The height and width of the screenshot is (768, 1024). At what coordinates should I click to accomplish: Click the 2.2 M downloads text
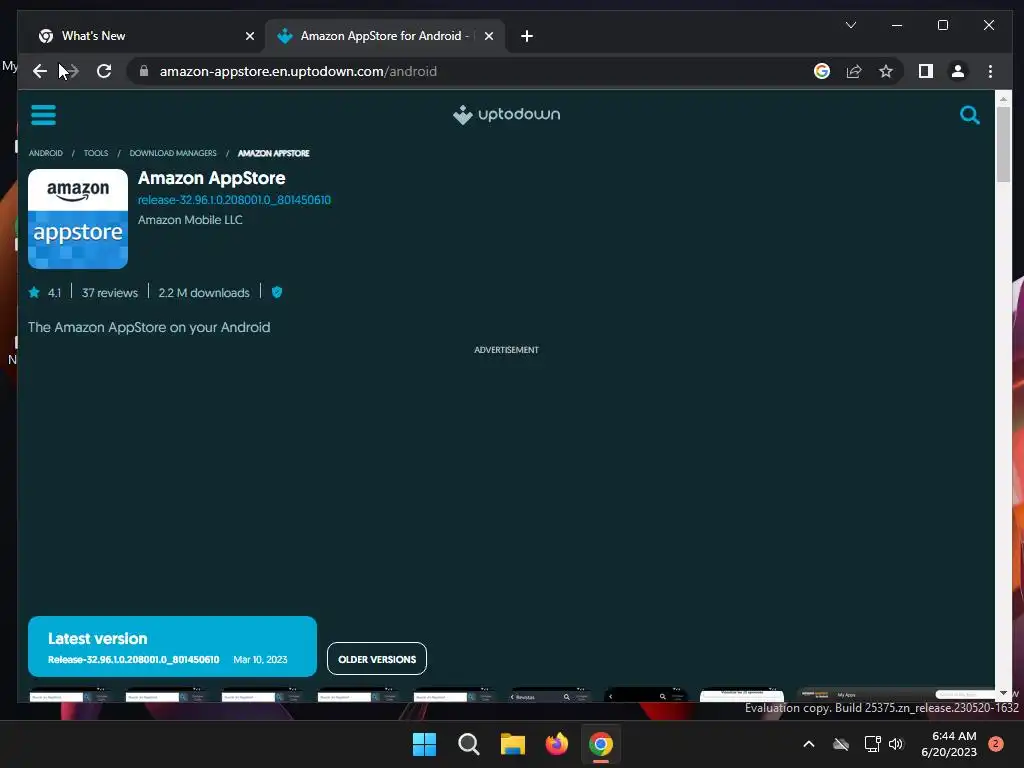pos(204,293)
